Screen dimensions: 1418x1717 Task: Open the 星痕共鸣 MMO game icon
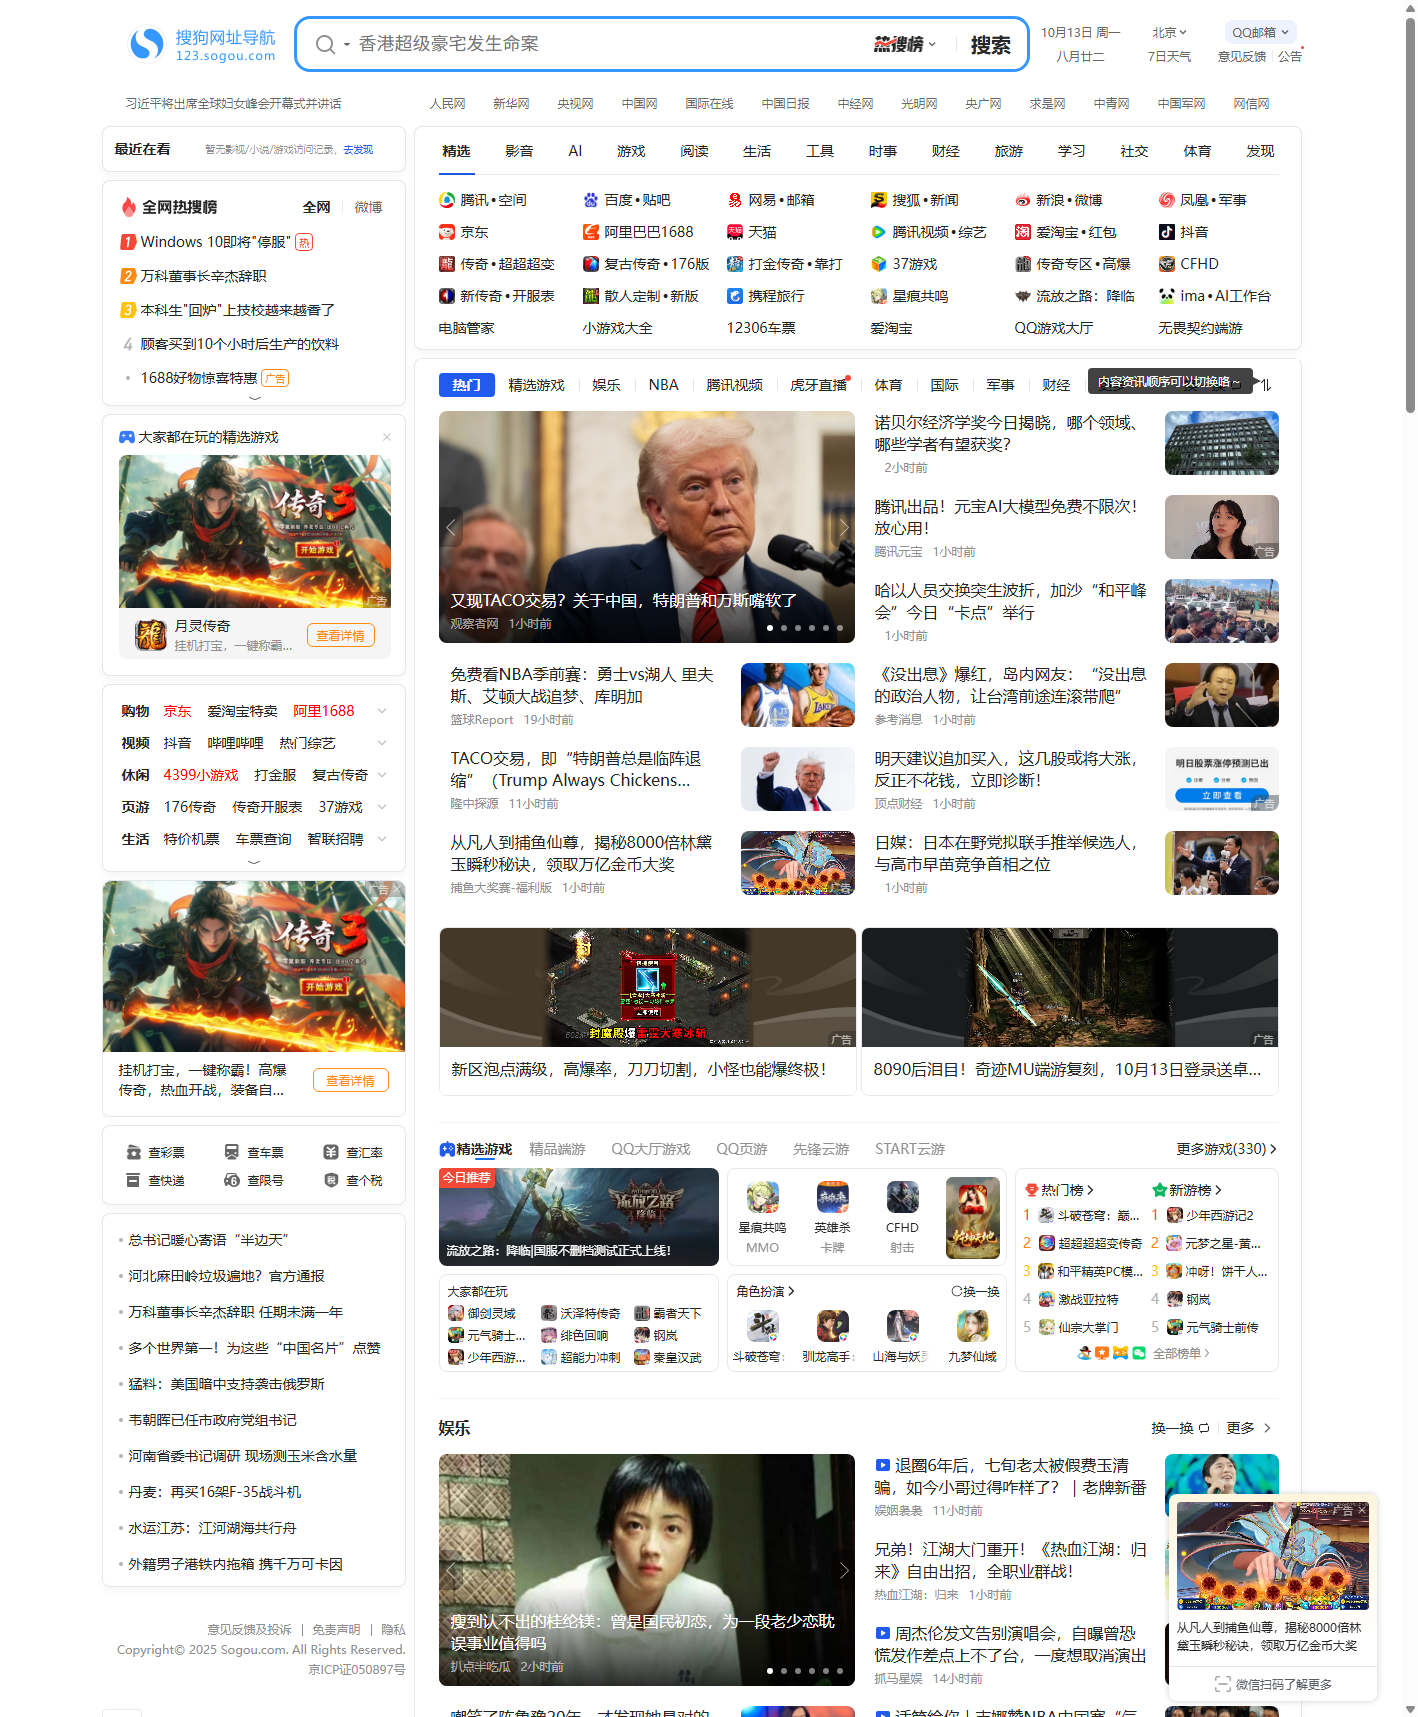762,1197
